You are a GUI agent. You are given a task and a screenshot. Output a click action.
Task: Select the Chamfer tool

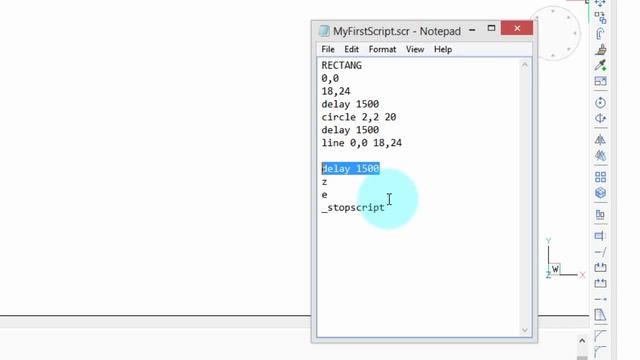pos(600,336)
